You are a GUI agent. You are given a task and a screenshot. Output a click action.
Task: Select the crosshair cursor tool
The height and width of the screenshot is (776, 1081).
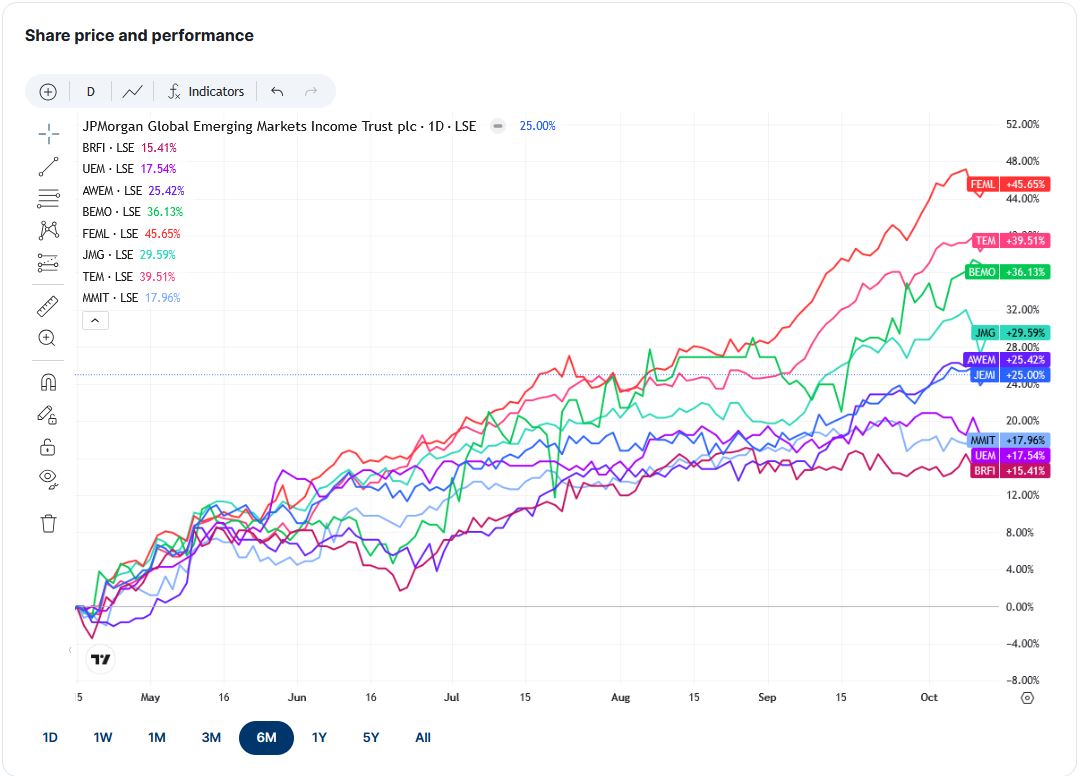pos(48,134)
